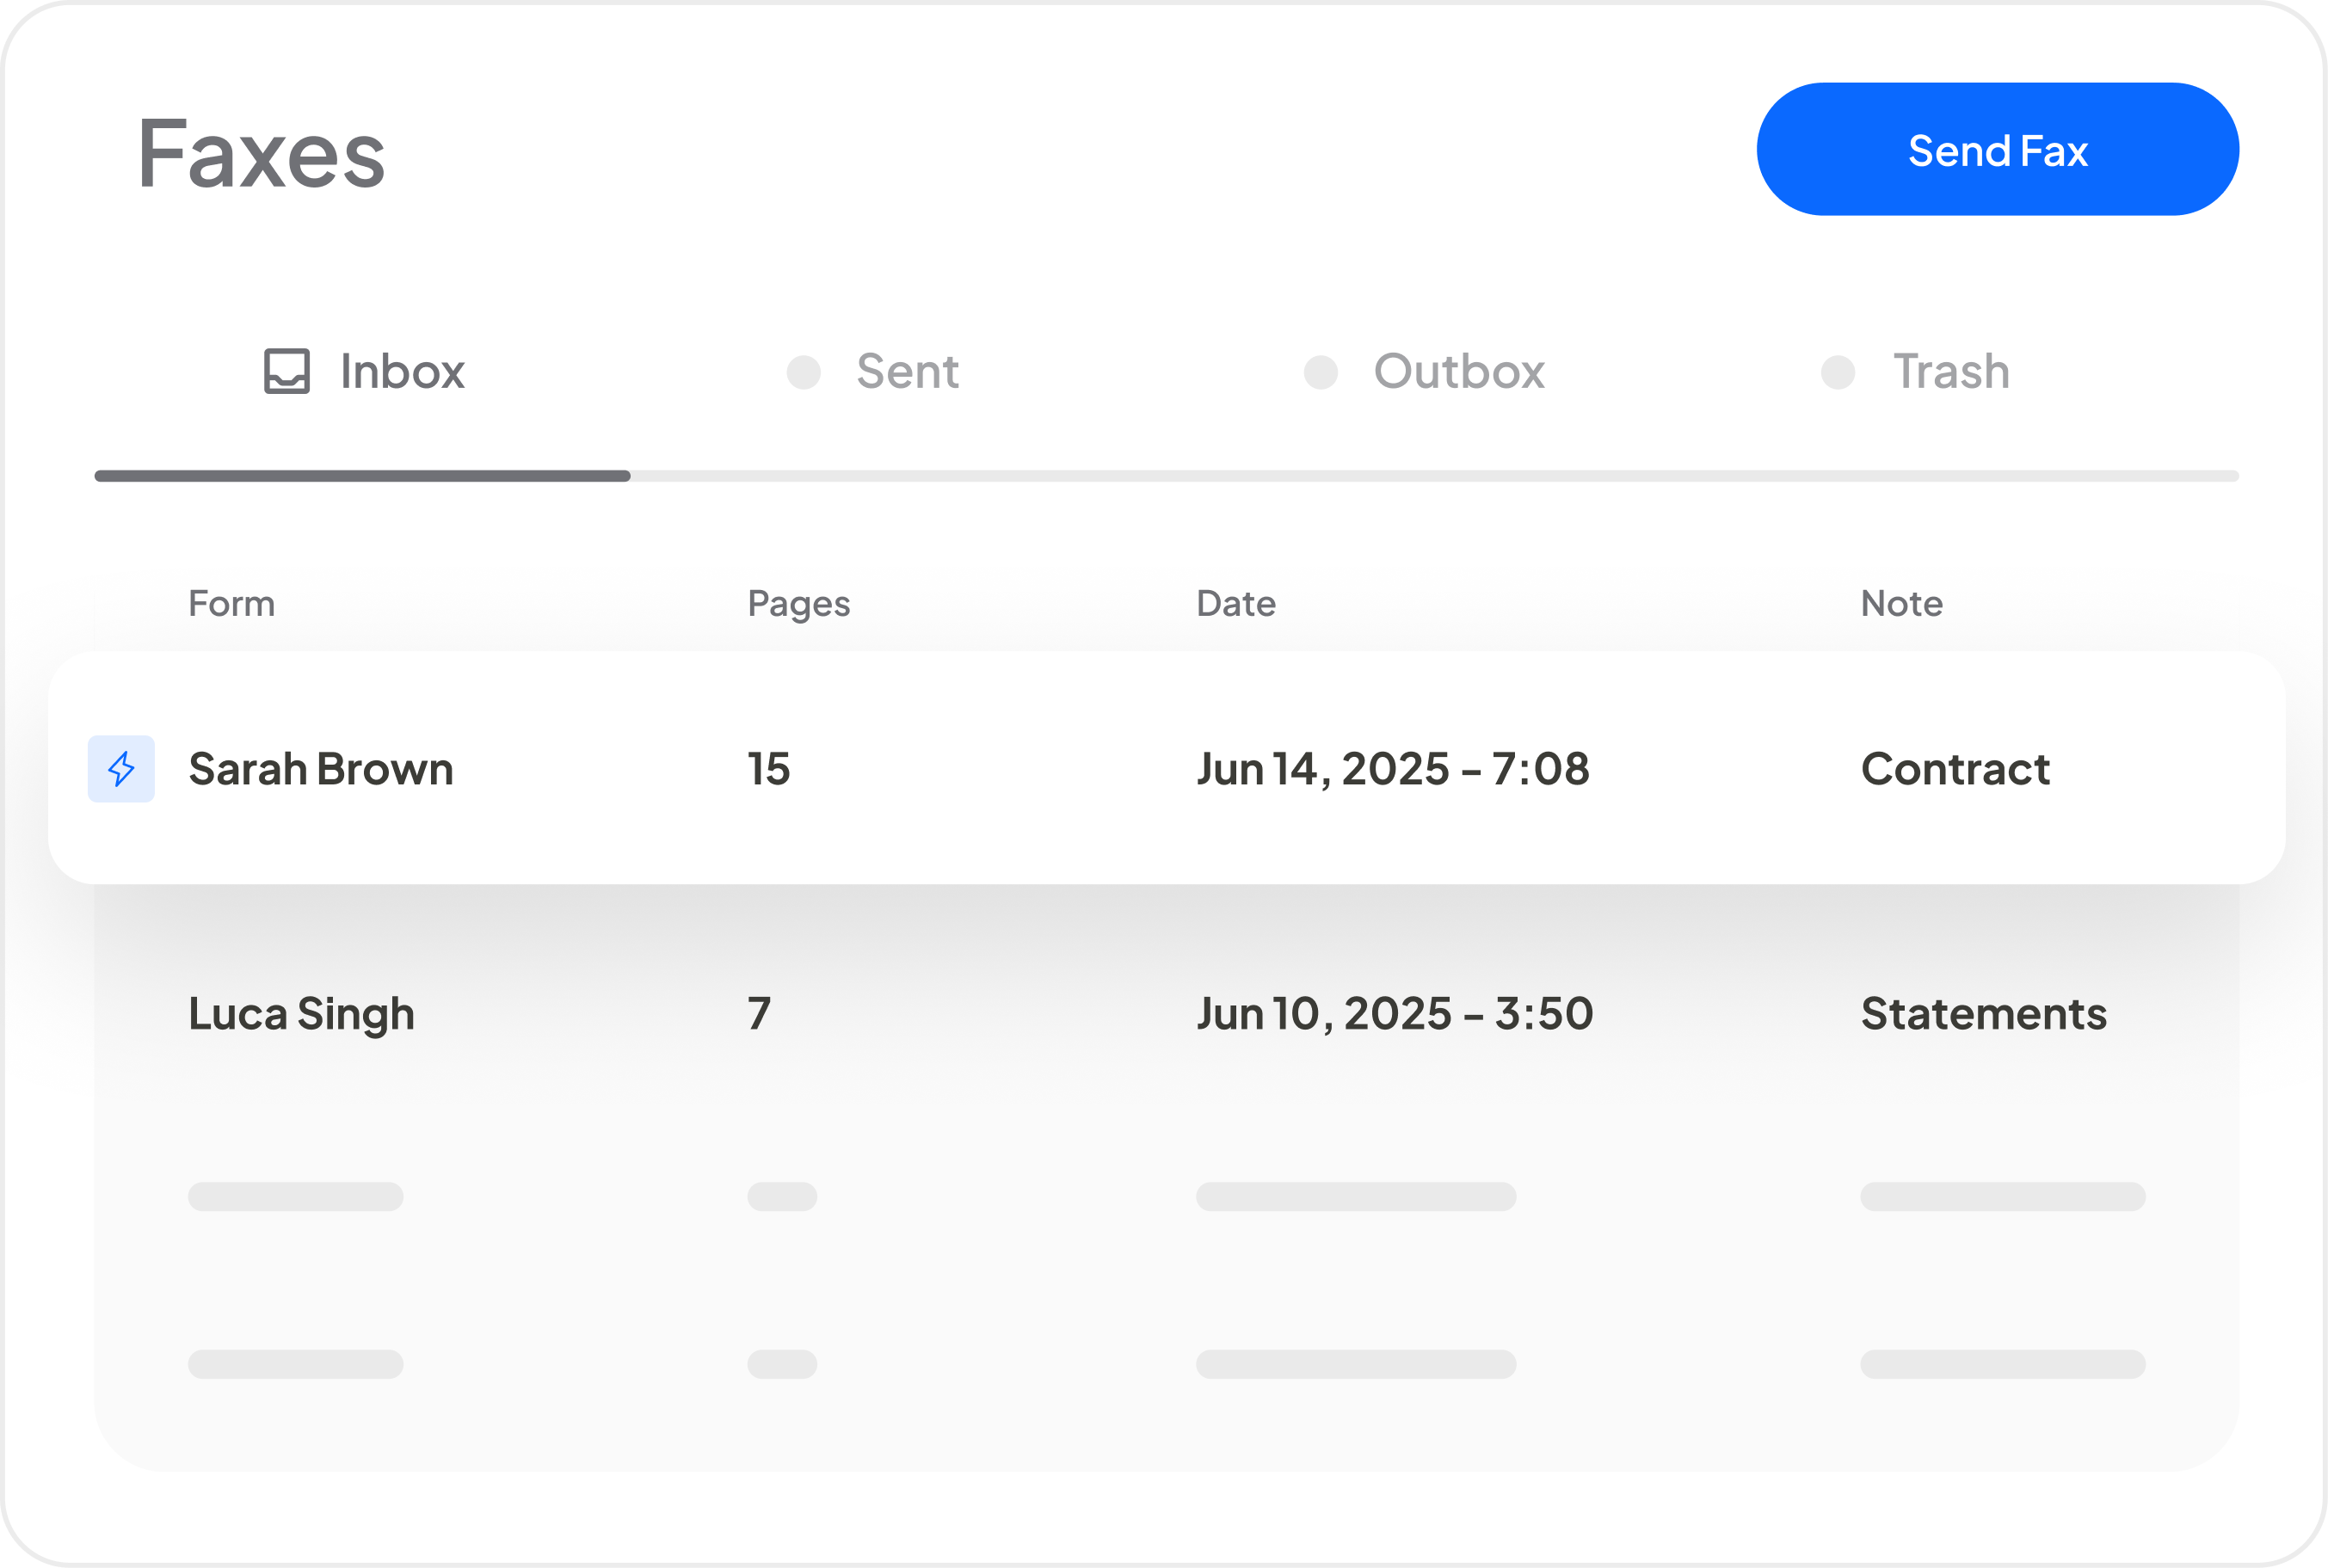Click the tab underline progress bar

click(x=1165, y=476)
